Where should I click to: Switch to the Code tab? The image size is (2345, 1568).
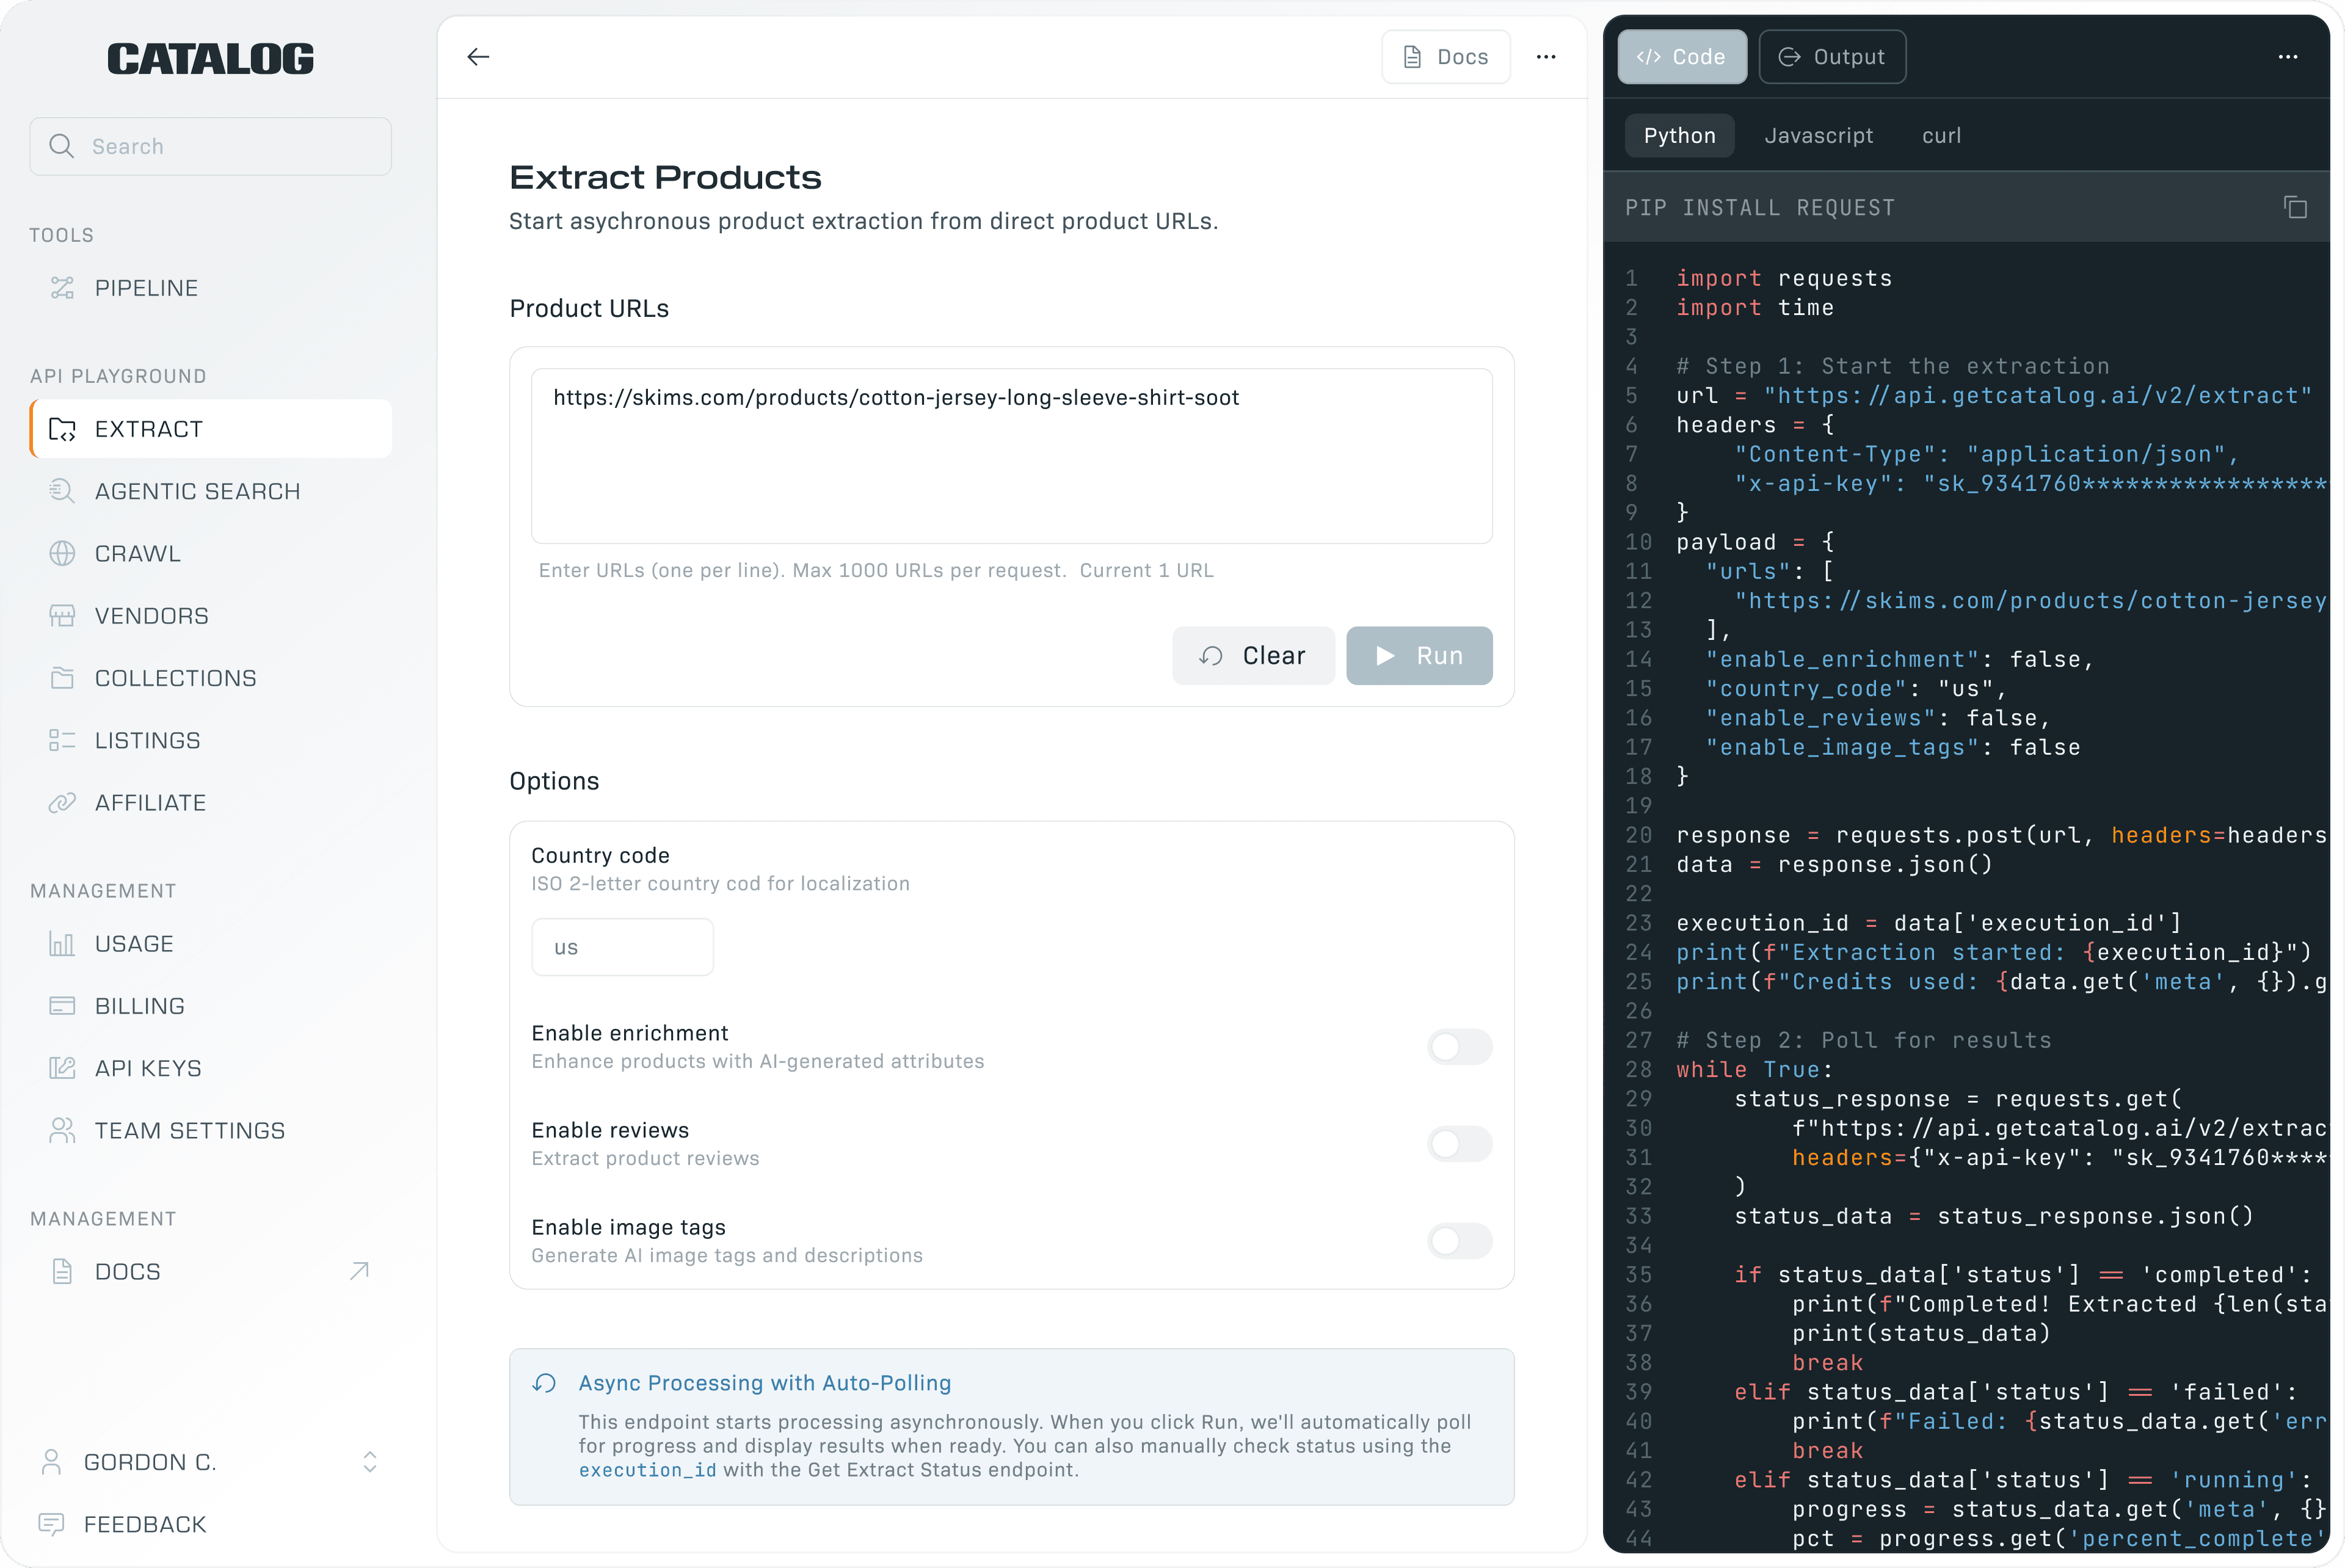click(1682, 57)
